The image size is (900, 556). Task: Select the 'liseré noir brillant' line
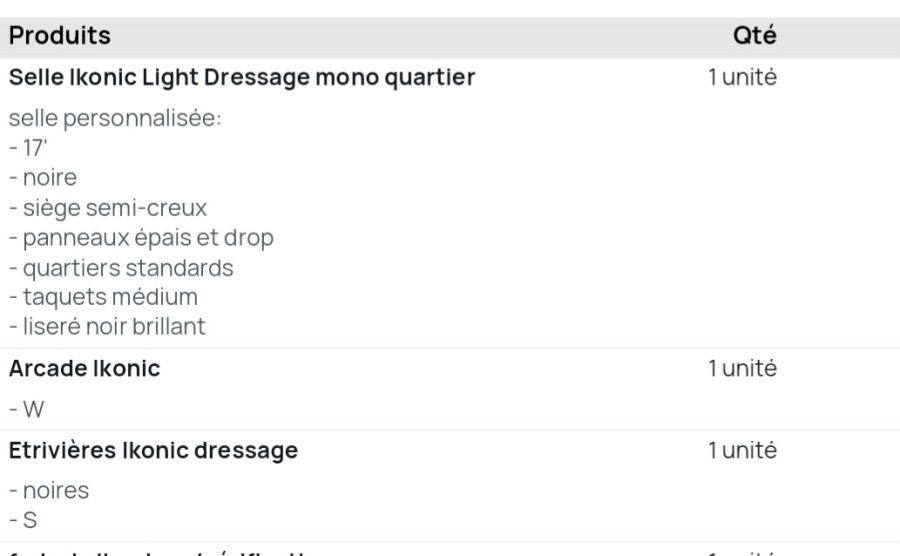[107, 326]
